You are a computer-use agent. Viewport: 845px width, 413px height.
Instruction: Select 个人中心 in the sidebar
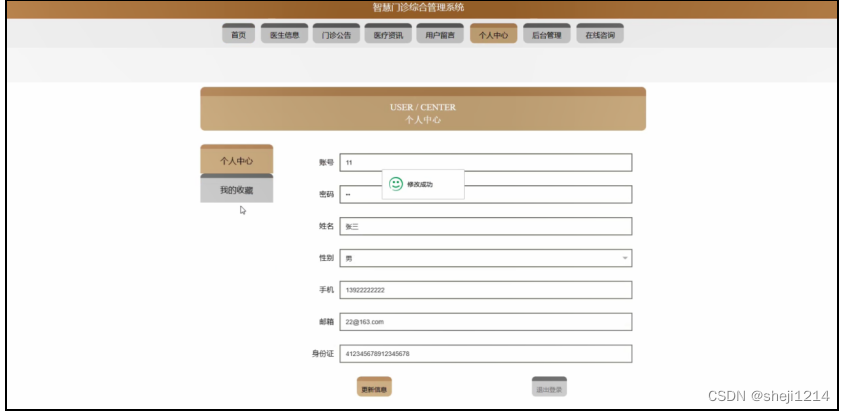(237, 159)
